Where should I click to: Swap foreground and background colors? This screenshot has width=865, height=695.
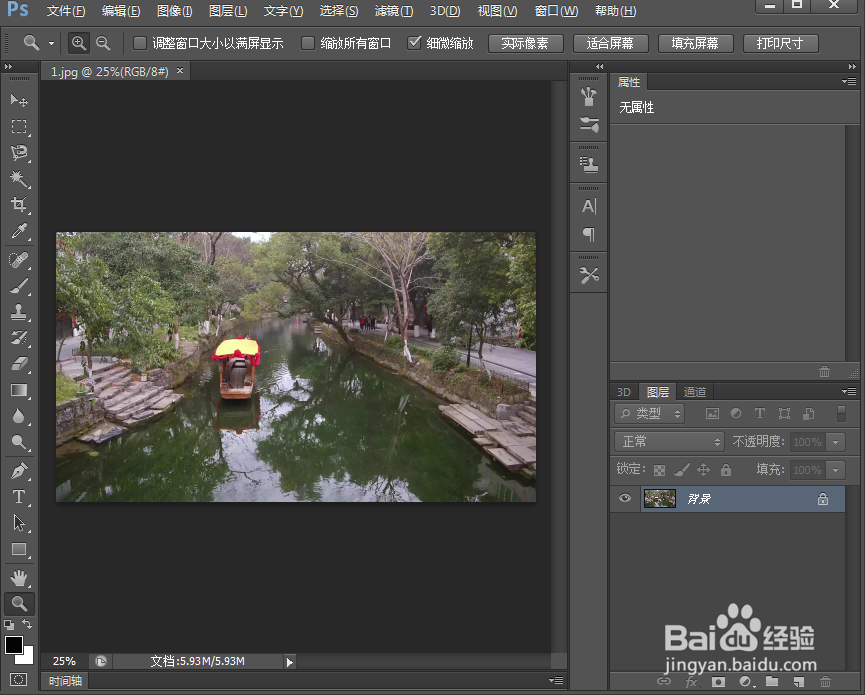27,624
